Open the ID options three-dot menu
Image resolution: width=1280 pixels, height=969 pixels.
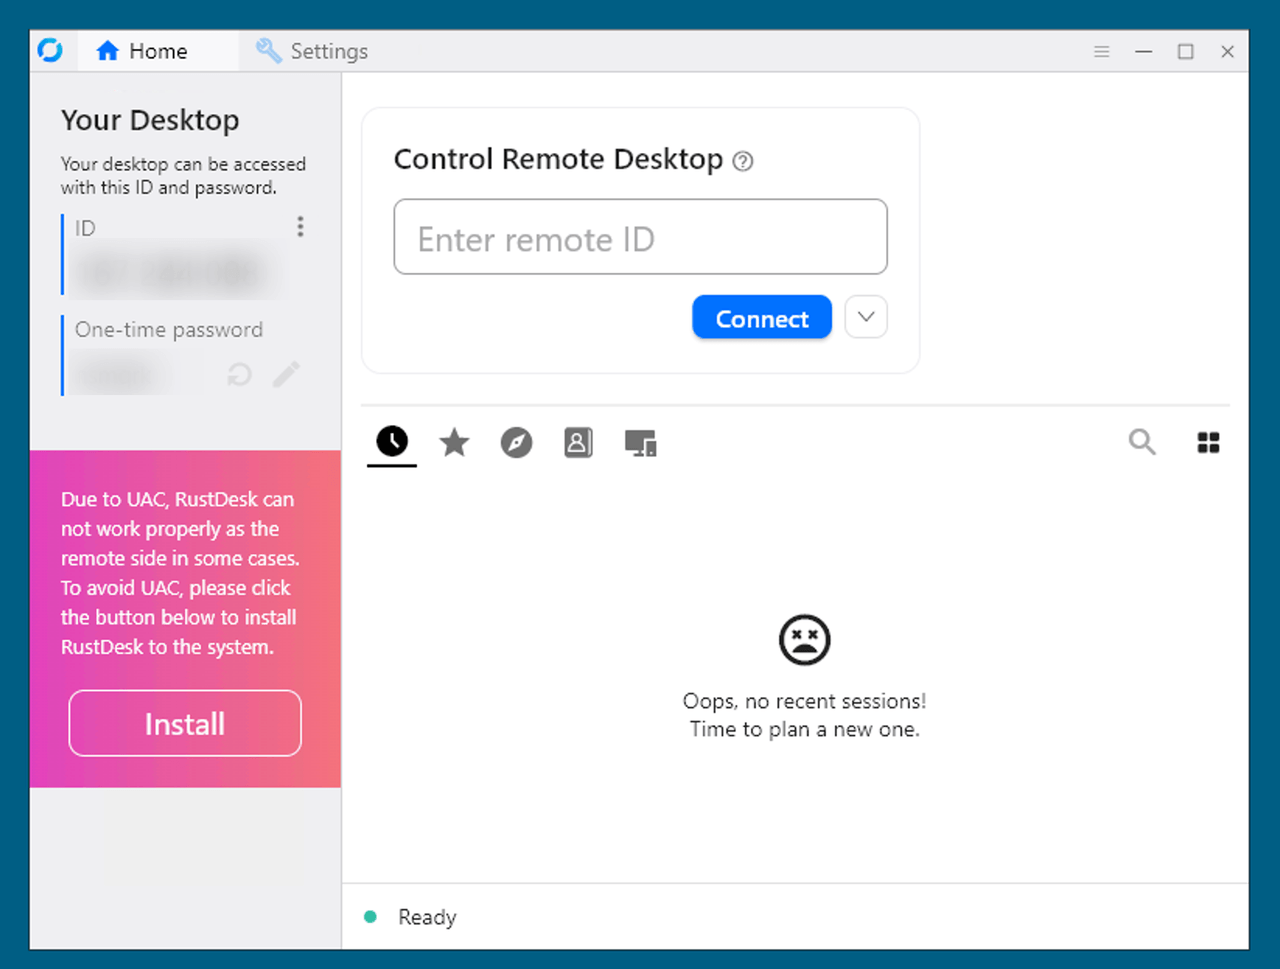tap(300, 227)
